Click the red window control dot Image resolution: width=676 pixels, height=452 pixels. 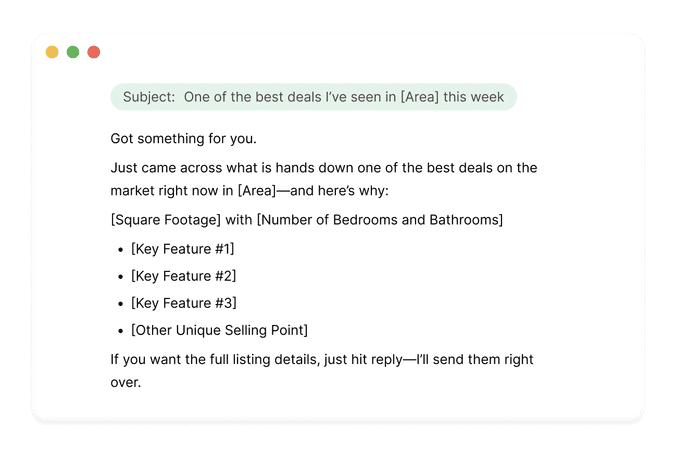pyautogui.click(x=94, y=52)
